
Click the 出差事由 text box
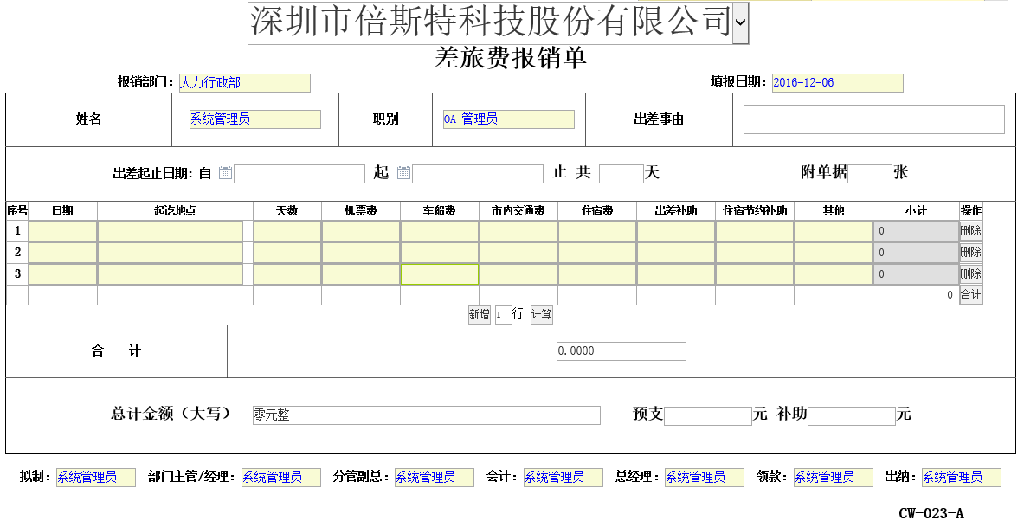[x=874, y=120]
